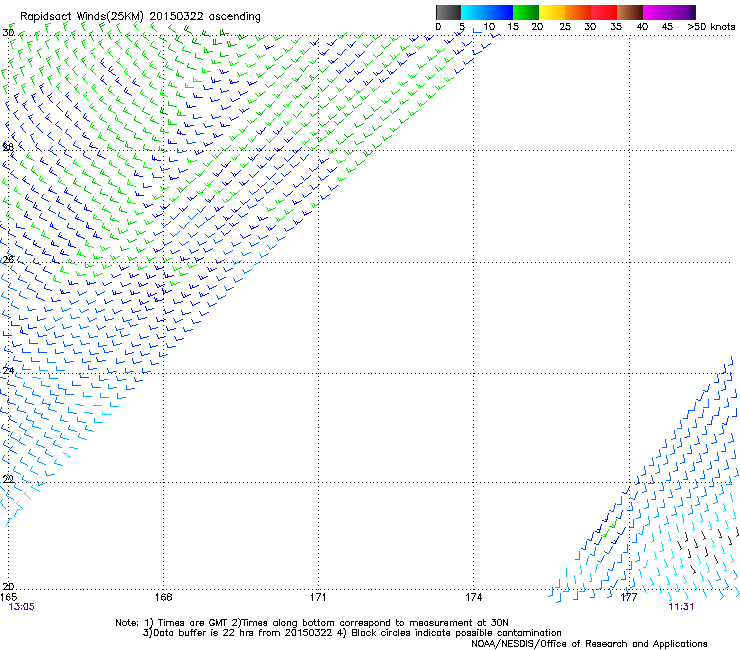Click the magenta-purple 40-50 knots color band
This screenshot has width=740, height=650.
point(669,12)
